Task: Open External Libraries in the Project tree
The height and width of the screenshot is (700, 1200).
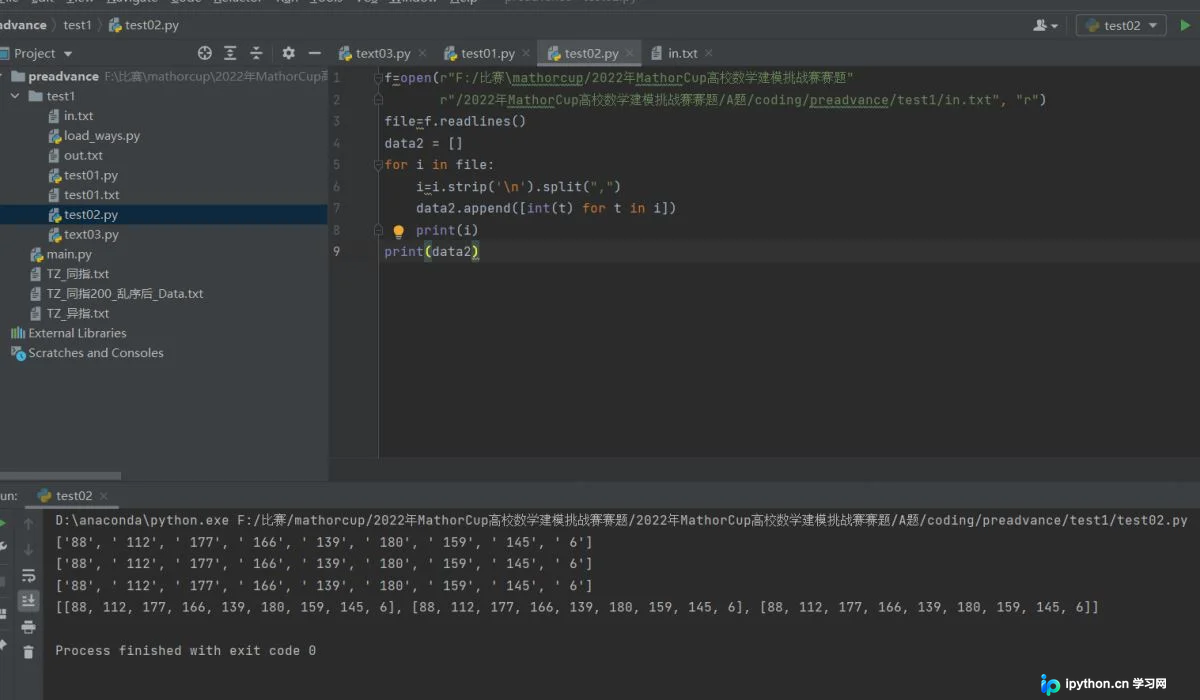Action: 77,333
